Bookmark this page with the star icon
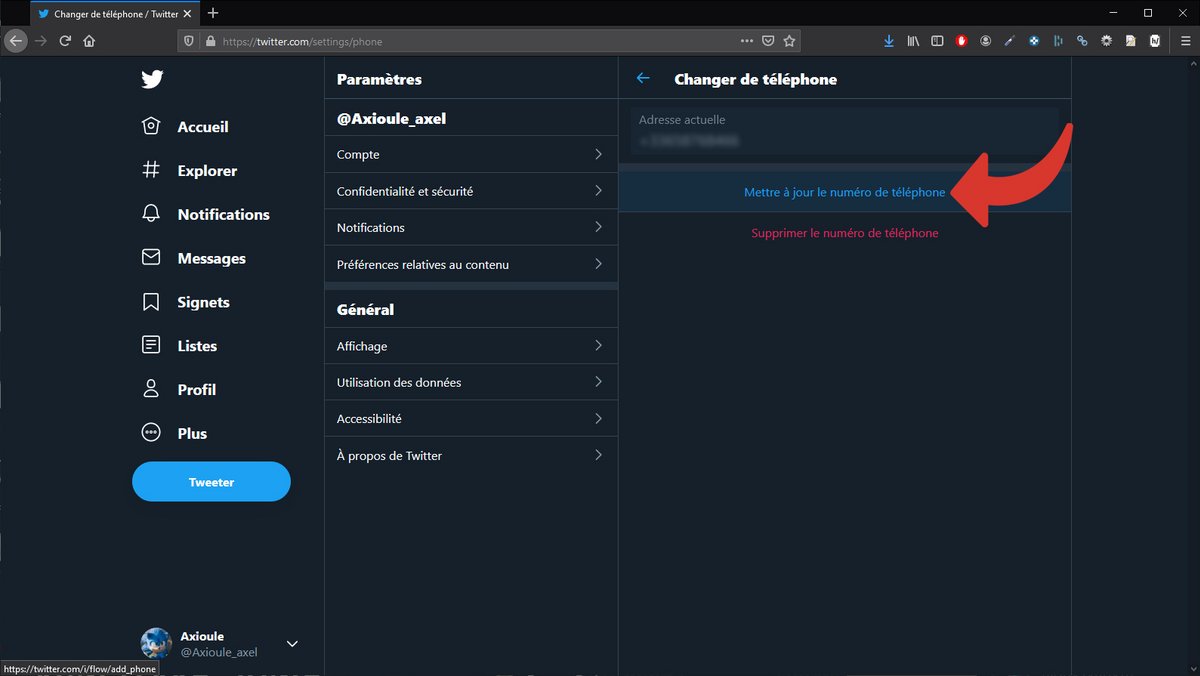Viewport: 1200px width, 676px height. [x=789, y=41]
